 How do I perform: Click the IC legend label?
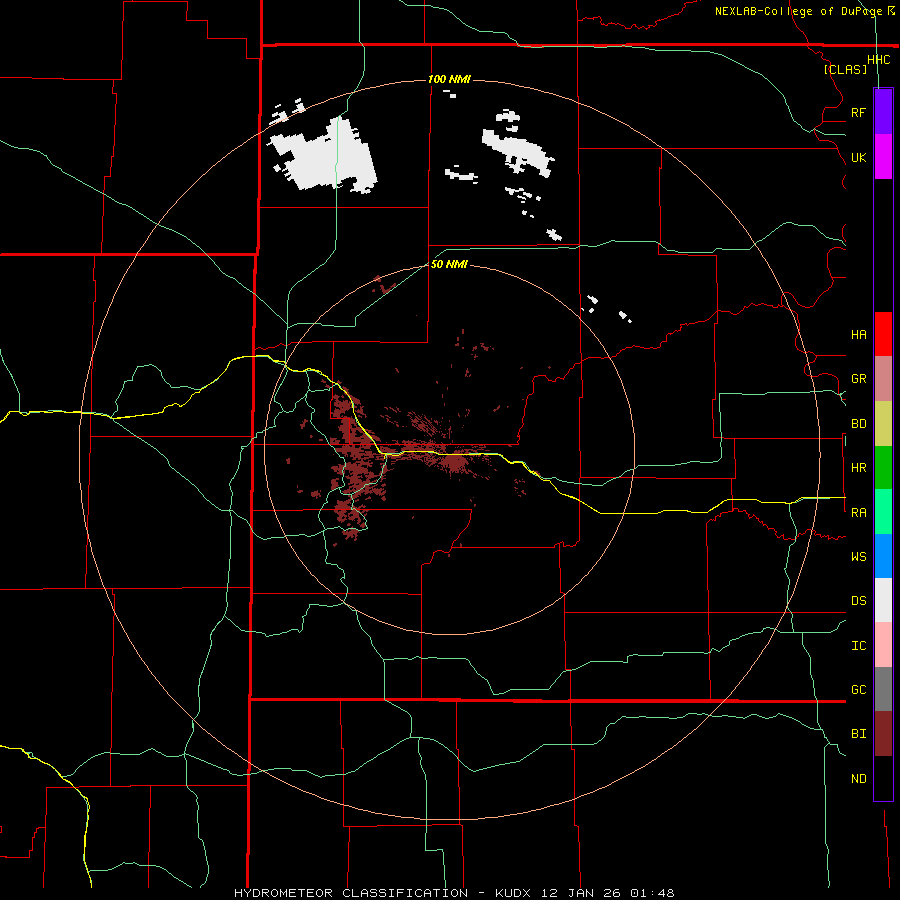(858, 646)
